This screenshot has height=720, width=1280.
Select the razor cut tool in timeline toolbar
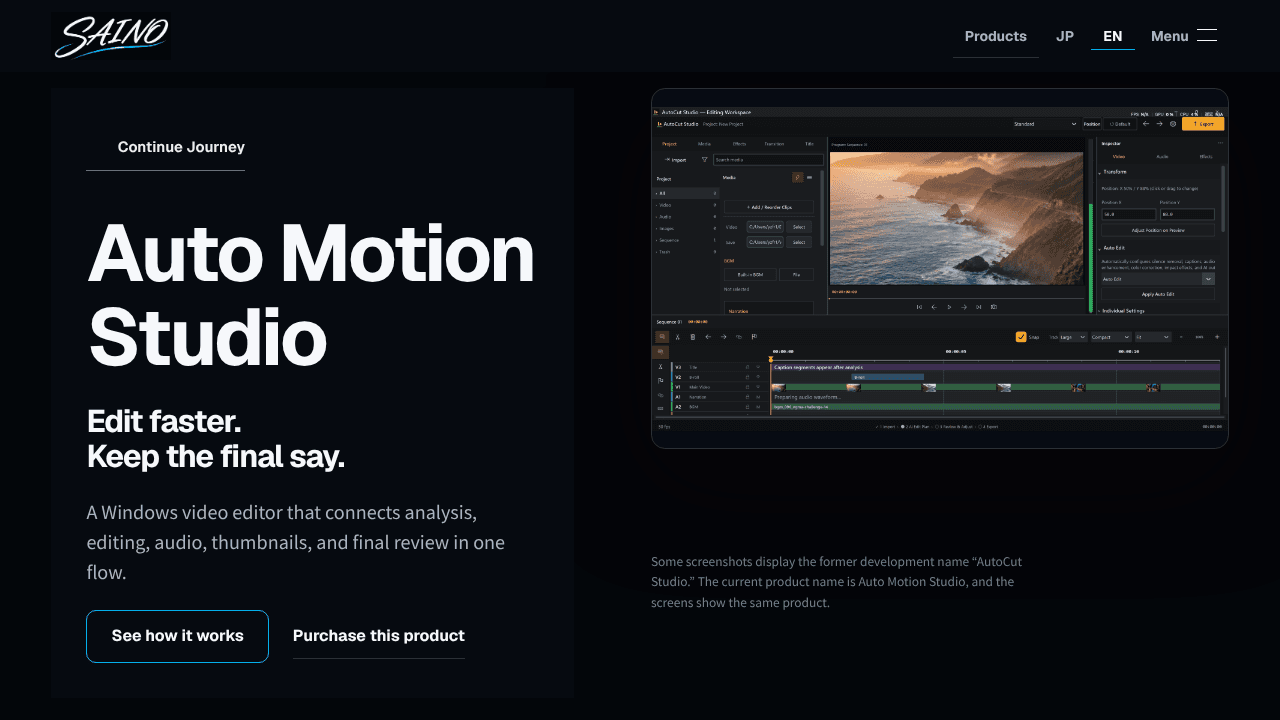tap(677, 337)
